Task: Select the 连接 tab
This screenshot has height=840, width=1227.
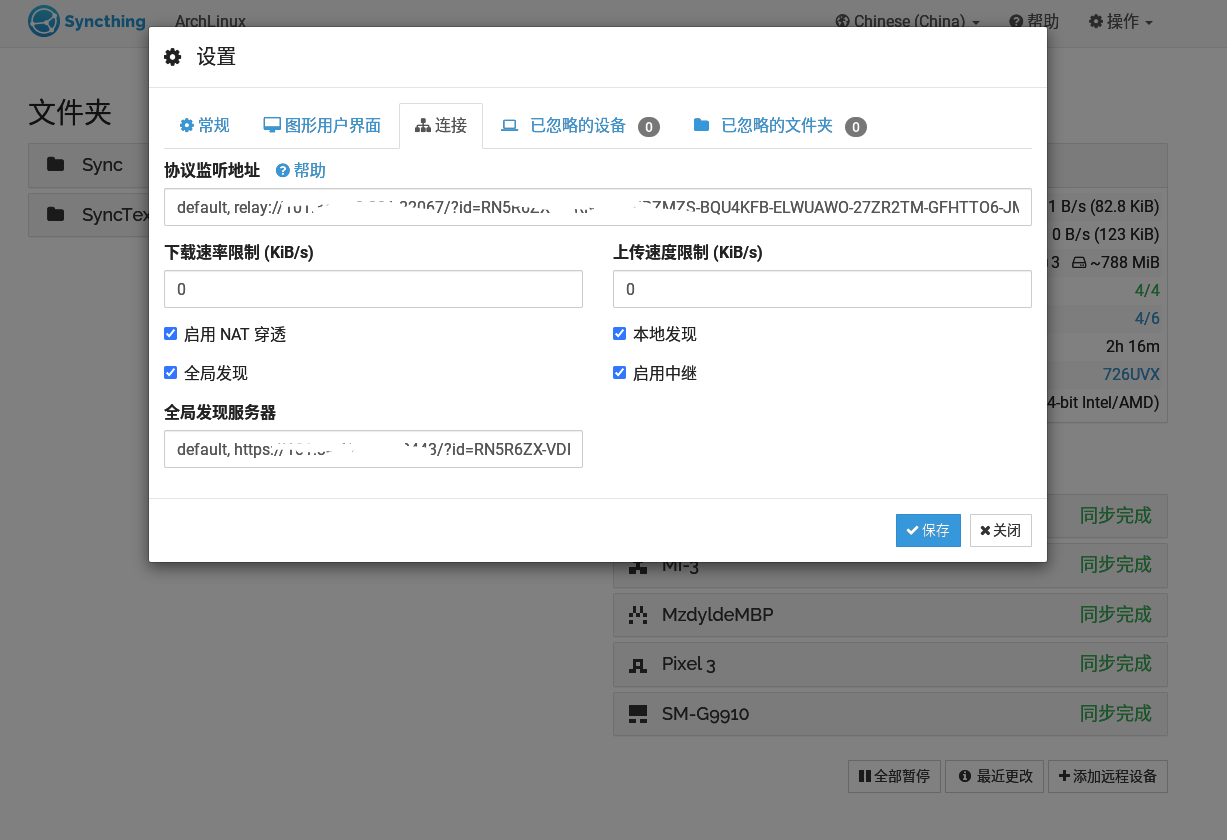Action: tap(441, 125)
